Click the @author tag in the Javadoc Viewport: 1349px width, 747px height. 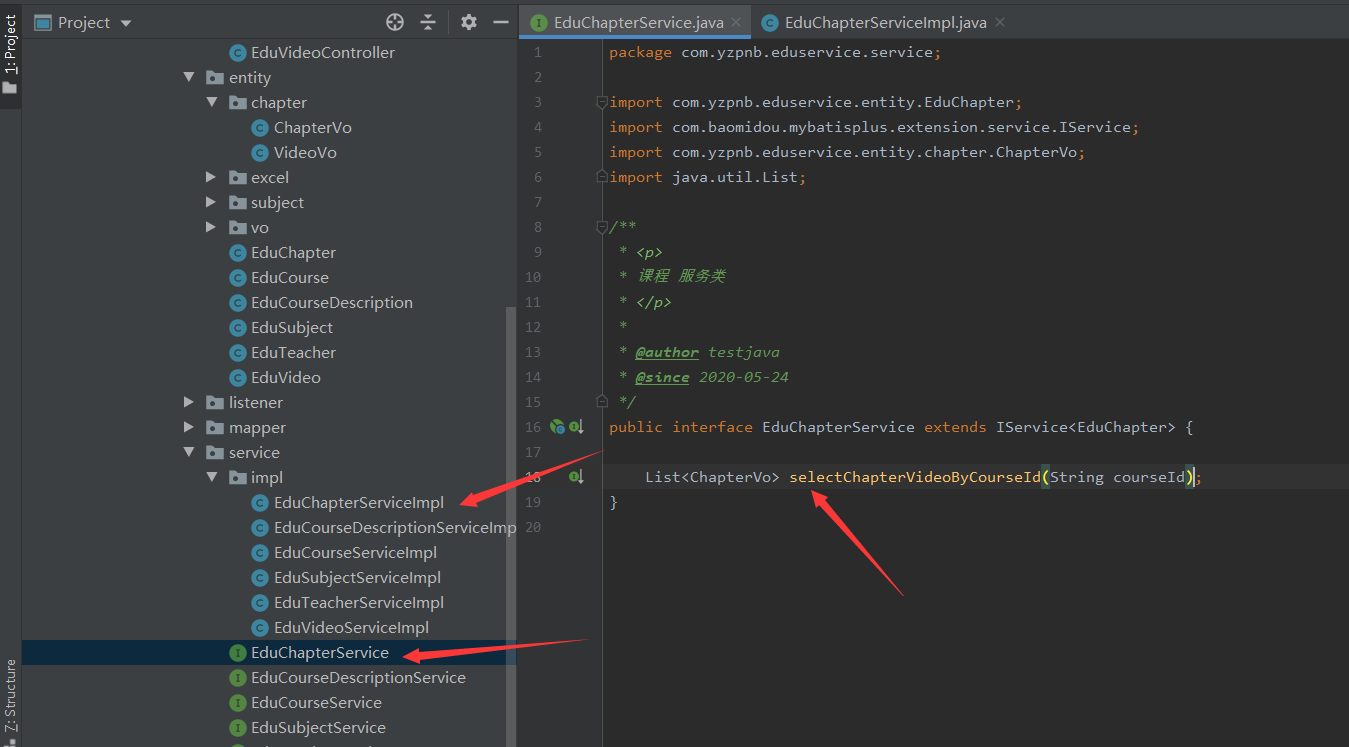[x=667, y=352]
